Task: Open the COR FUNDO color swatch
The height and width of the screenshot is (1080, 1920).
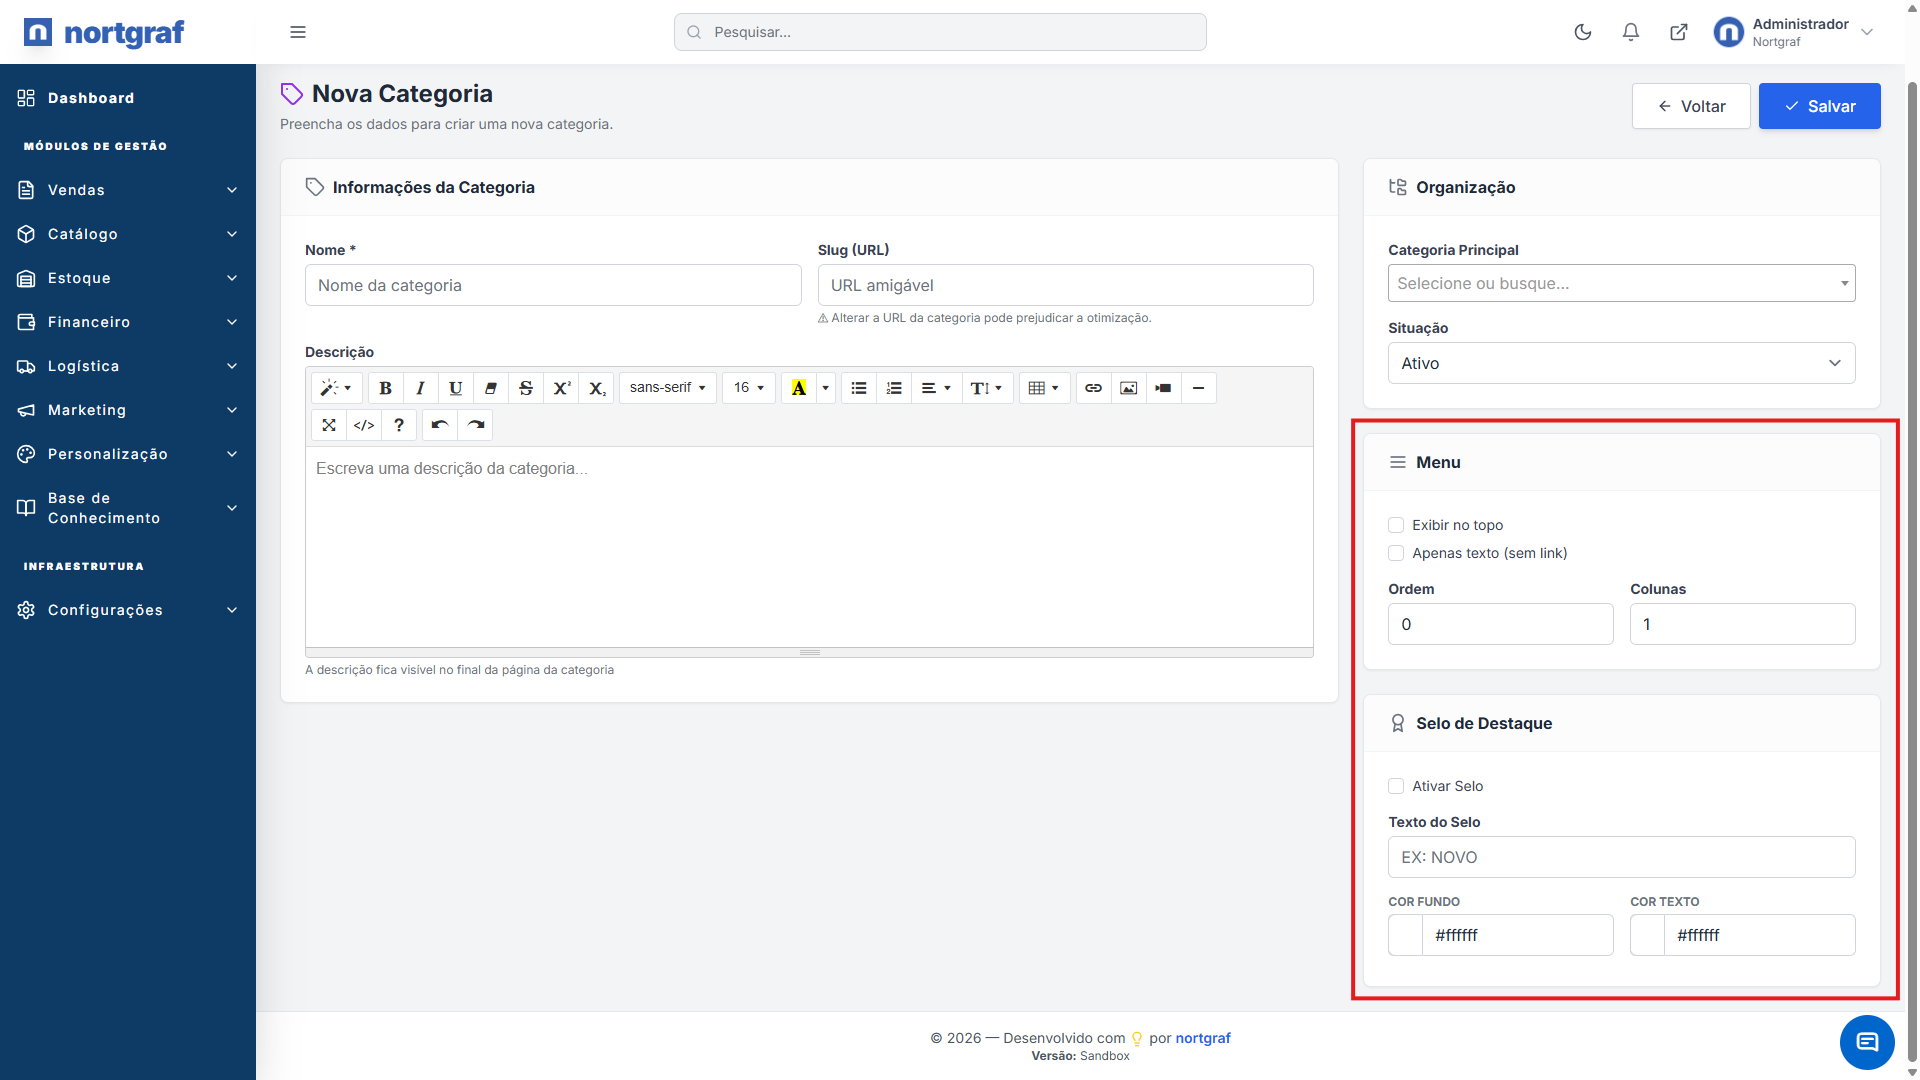Action: tap(1406, 935)
